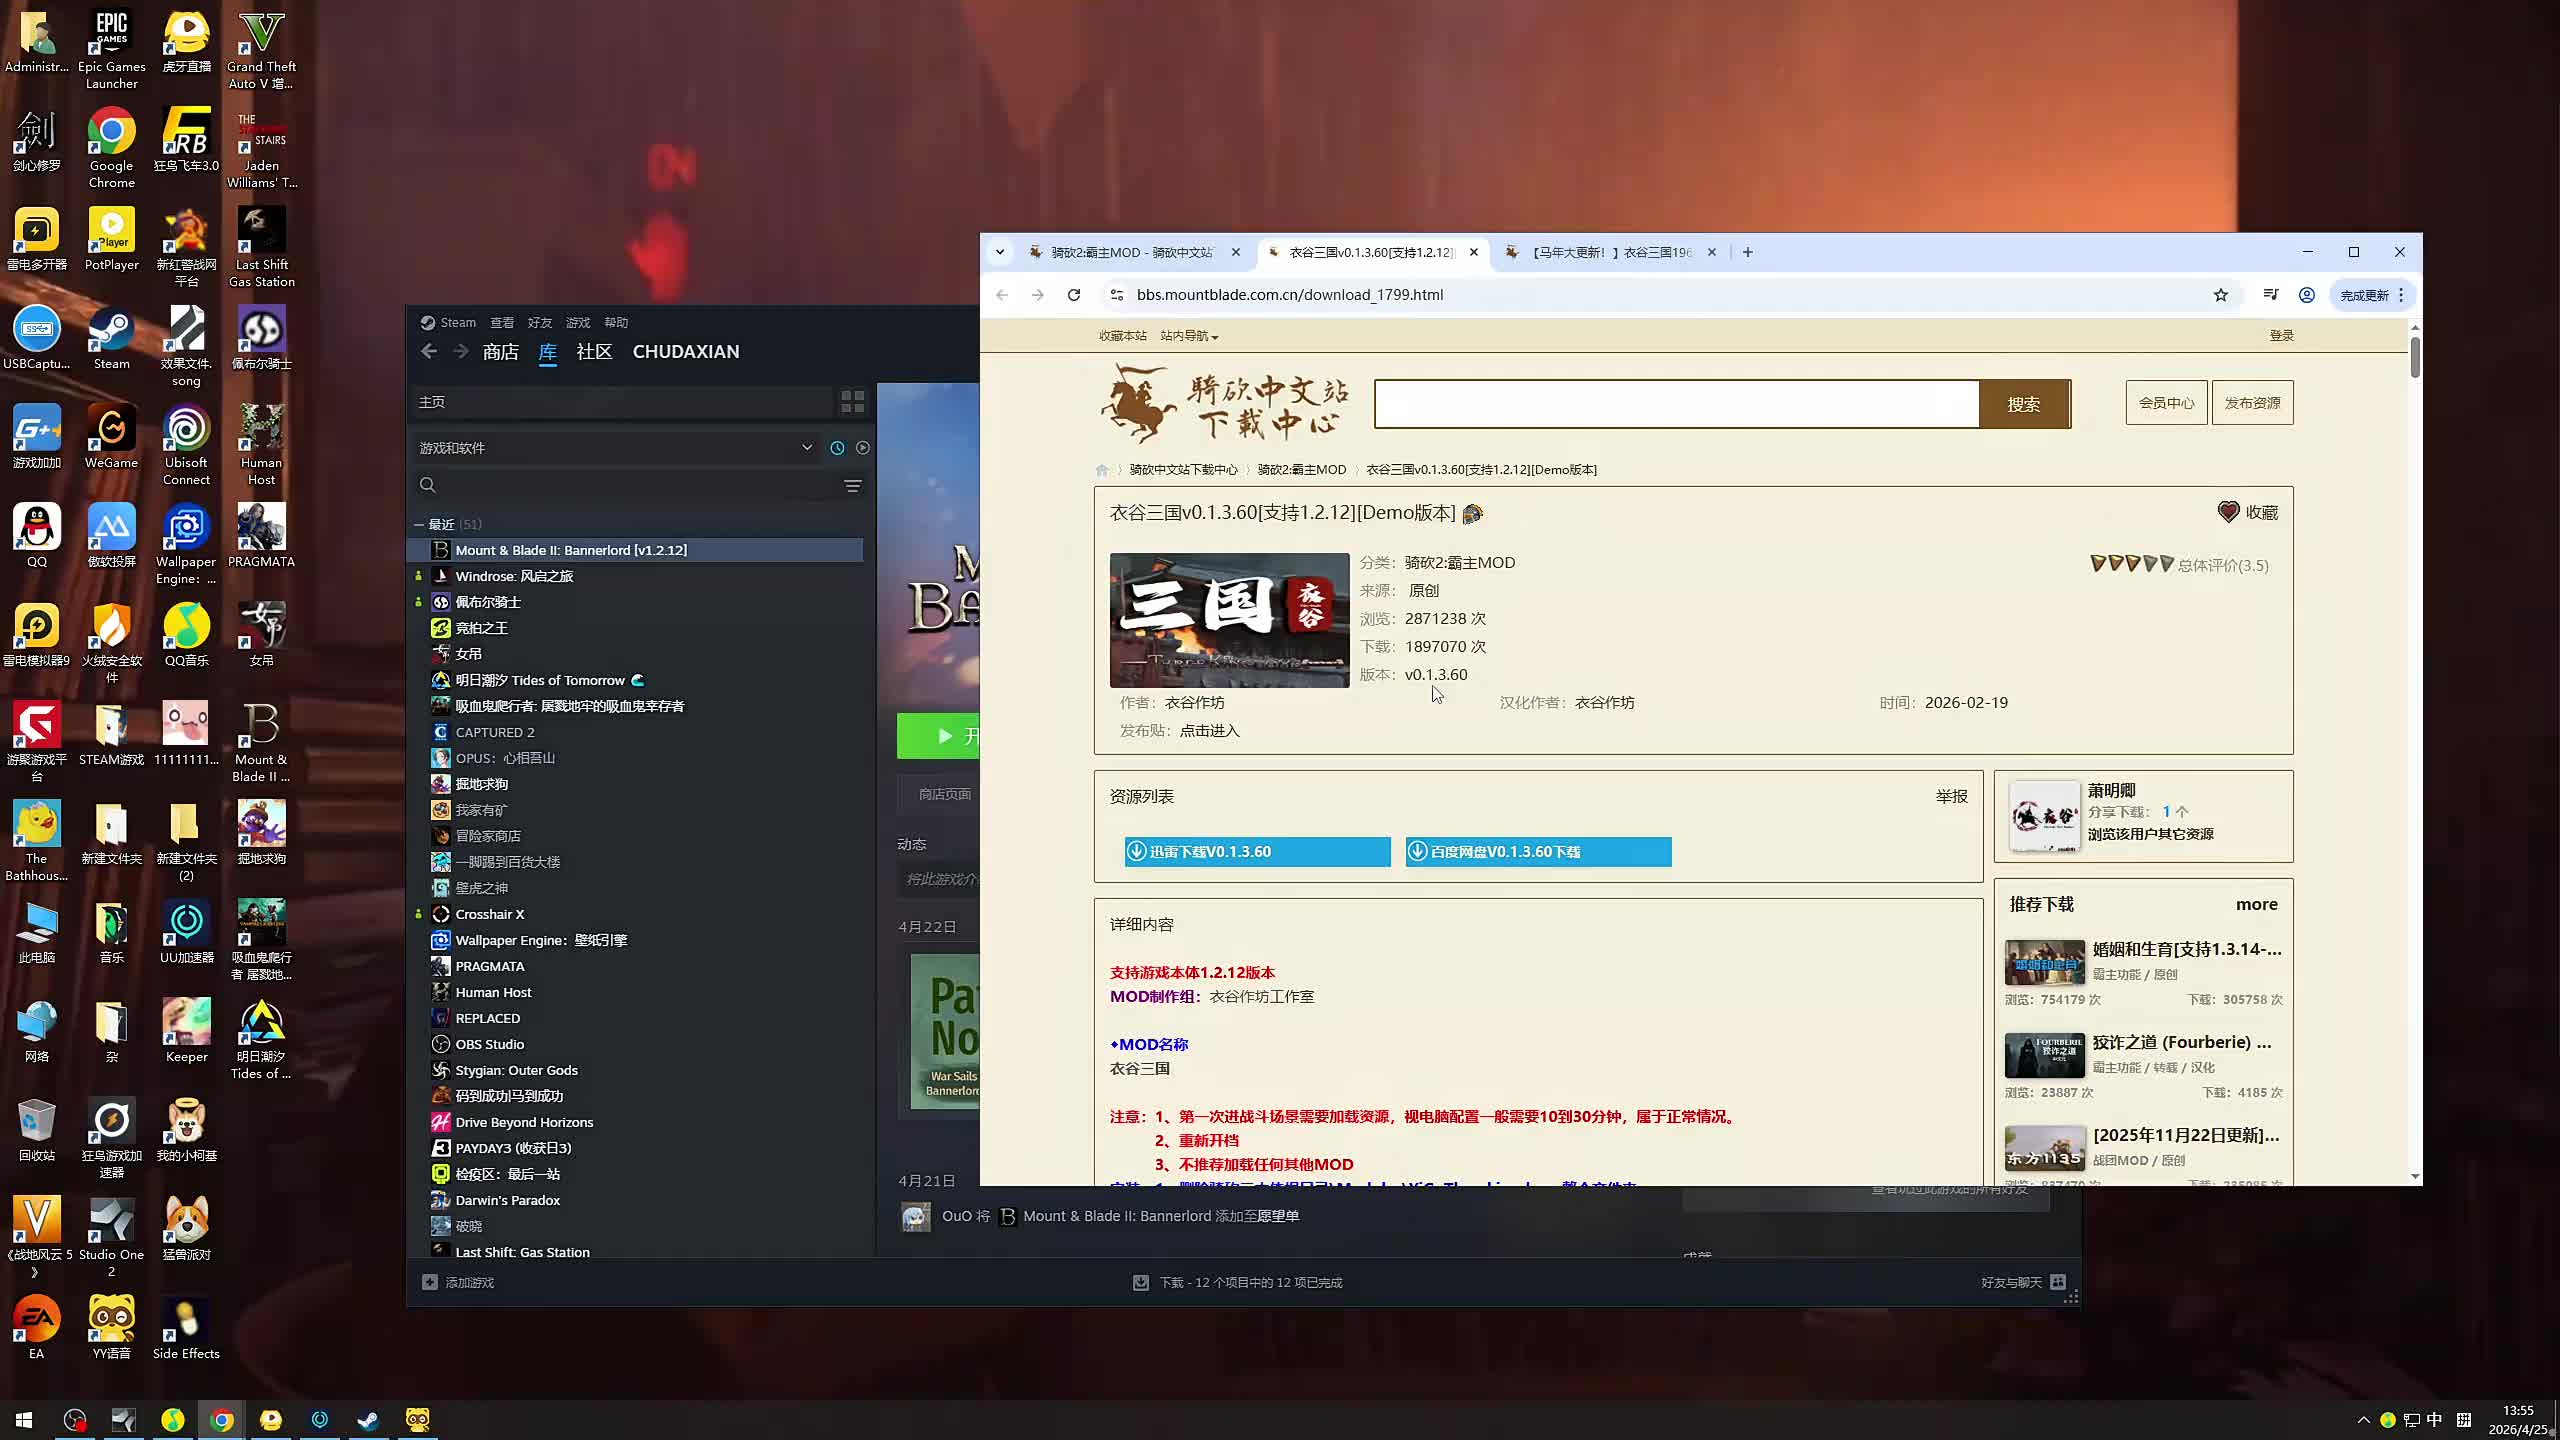Click the 收藏 heart icon

point(2228,512)
